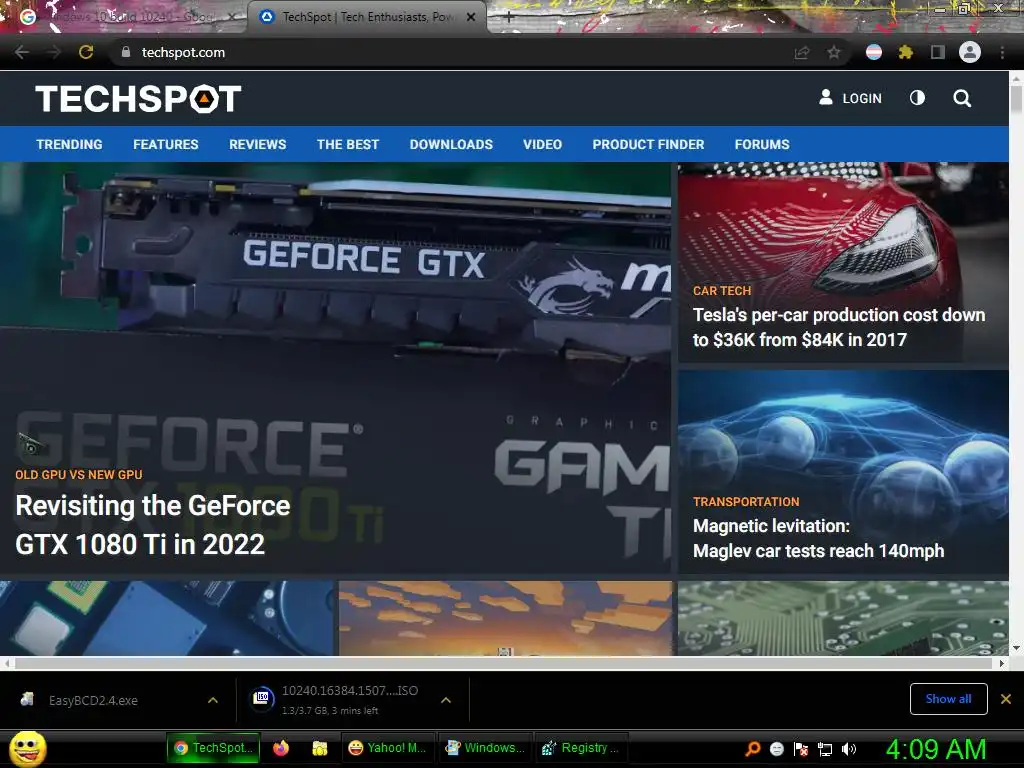Click the 10240.16384 ISO download item
Viewport: 1024px width, 768px height.
click(x=336, y=700)
